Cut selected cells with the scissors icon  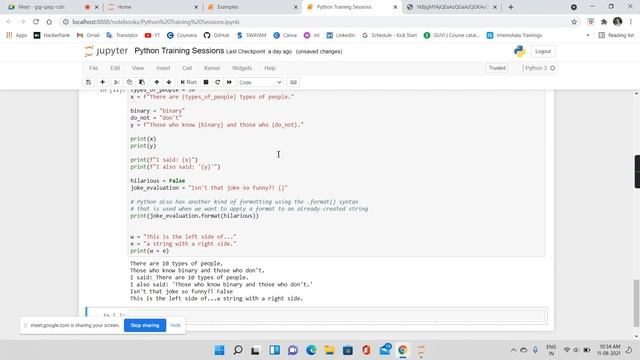[x=116, y=82]
